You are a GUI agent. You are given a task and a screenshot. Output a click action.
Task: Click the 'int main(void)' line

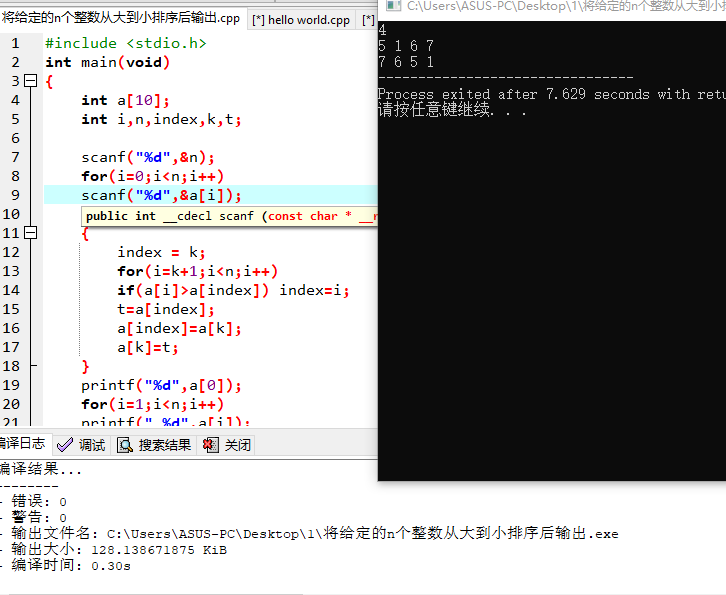[107, 62]
